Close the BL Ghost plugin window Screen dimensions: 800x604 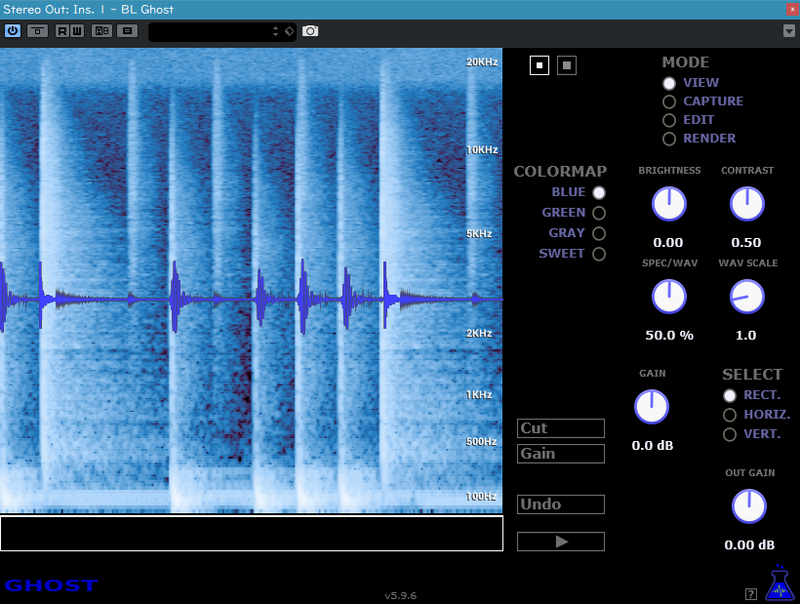(792, 9)
